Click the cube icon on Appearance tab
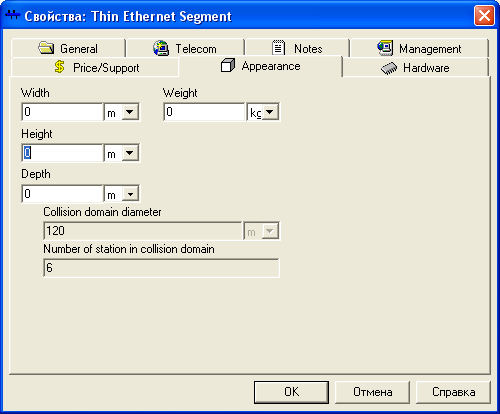Image resolution: width=500 pixels, height=414 pixels. [228, 65]
